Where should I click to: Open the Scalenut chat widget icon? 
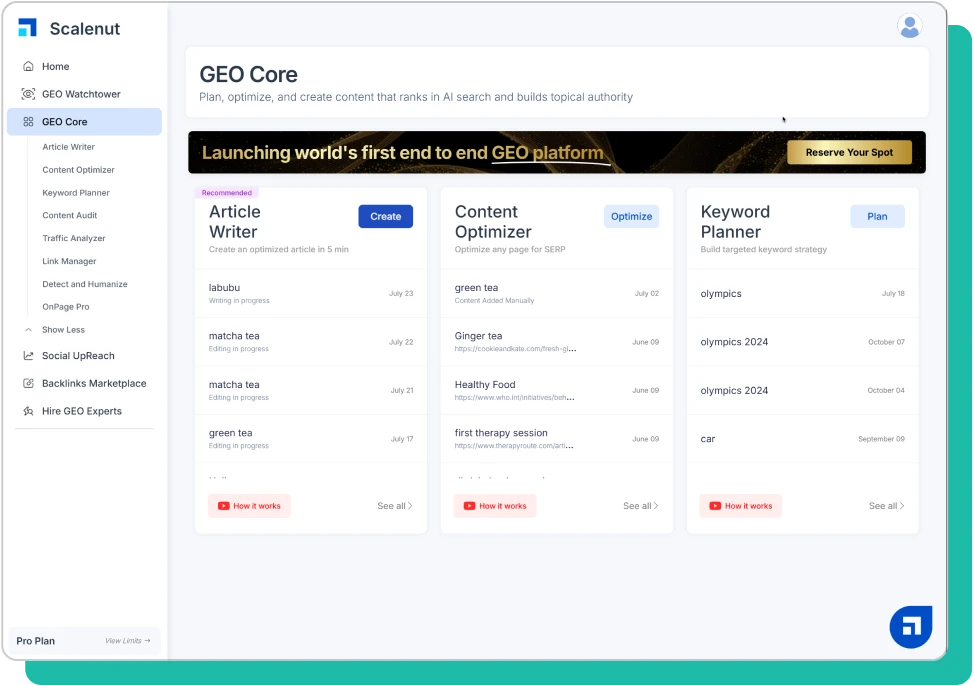pos(911,627)
